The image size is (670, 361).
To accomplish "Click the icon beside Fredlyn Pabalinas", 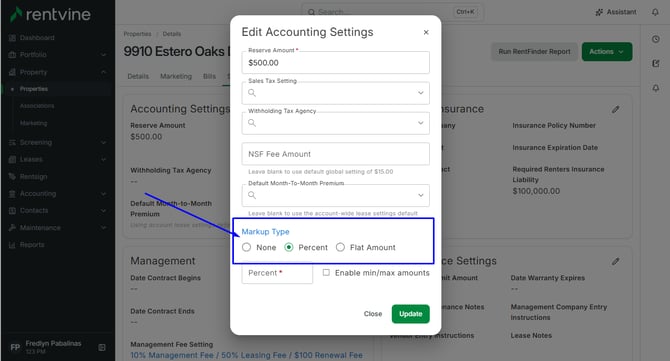I will [102, 347].
